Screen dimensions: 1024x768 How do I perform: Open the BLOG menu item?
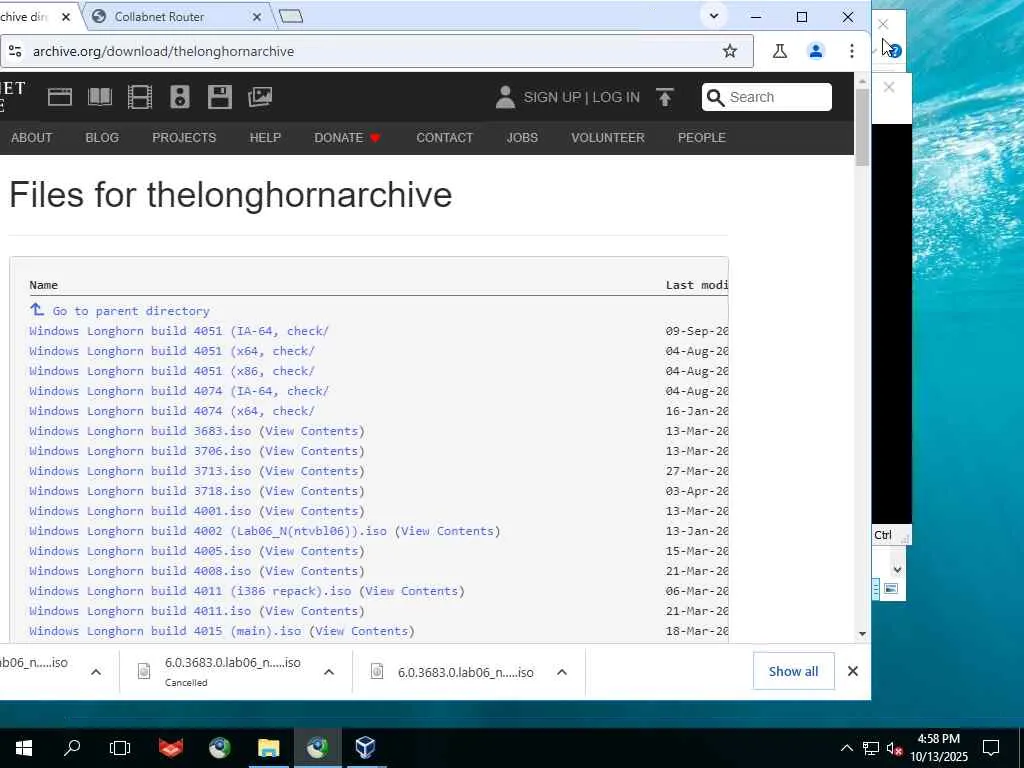tap(102, 138)
